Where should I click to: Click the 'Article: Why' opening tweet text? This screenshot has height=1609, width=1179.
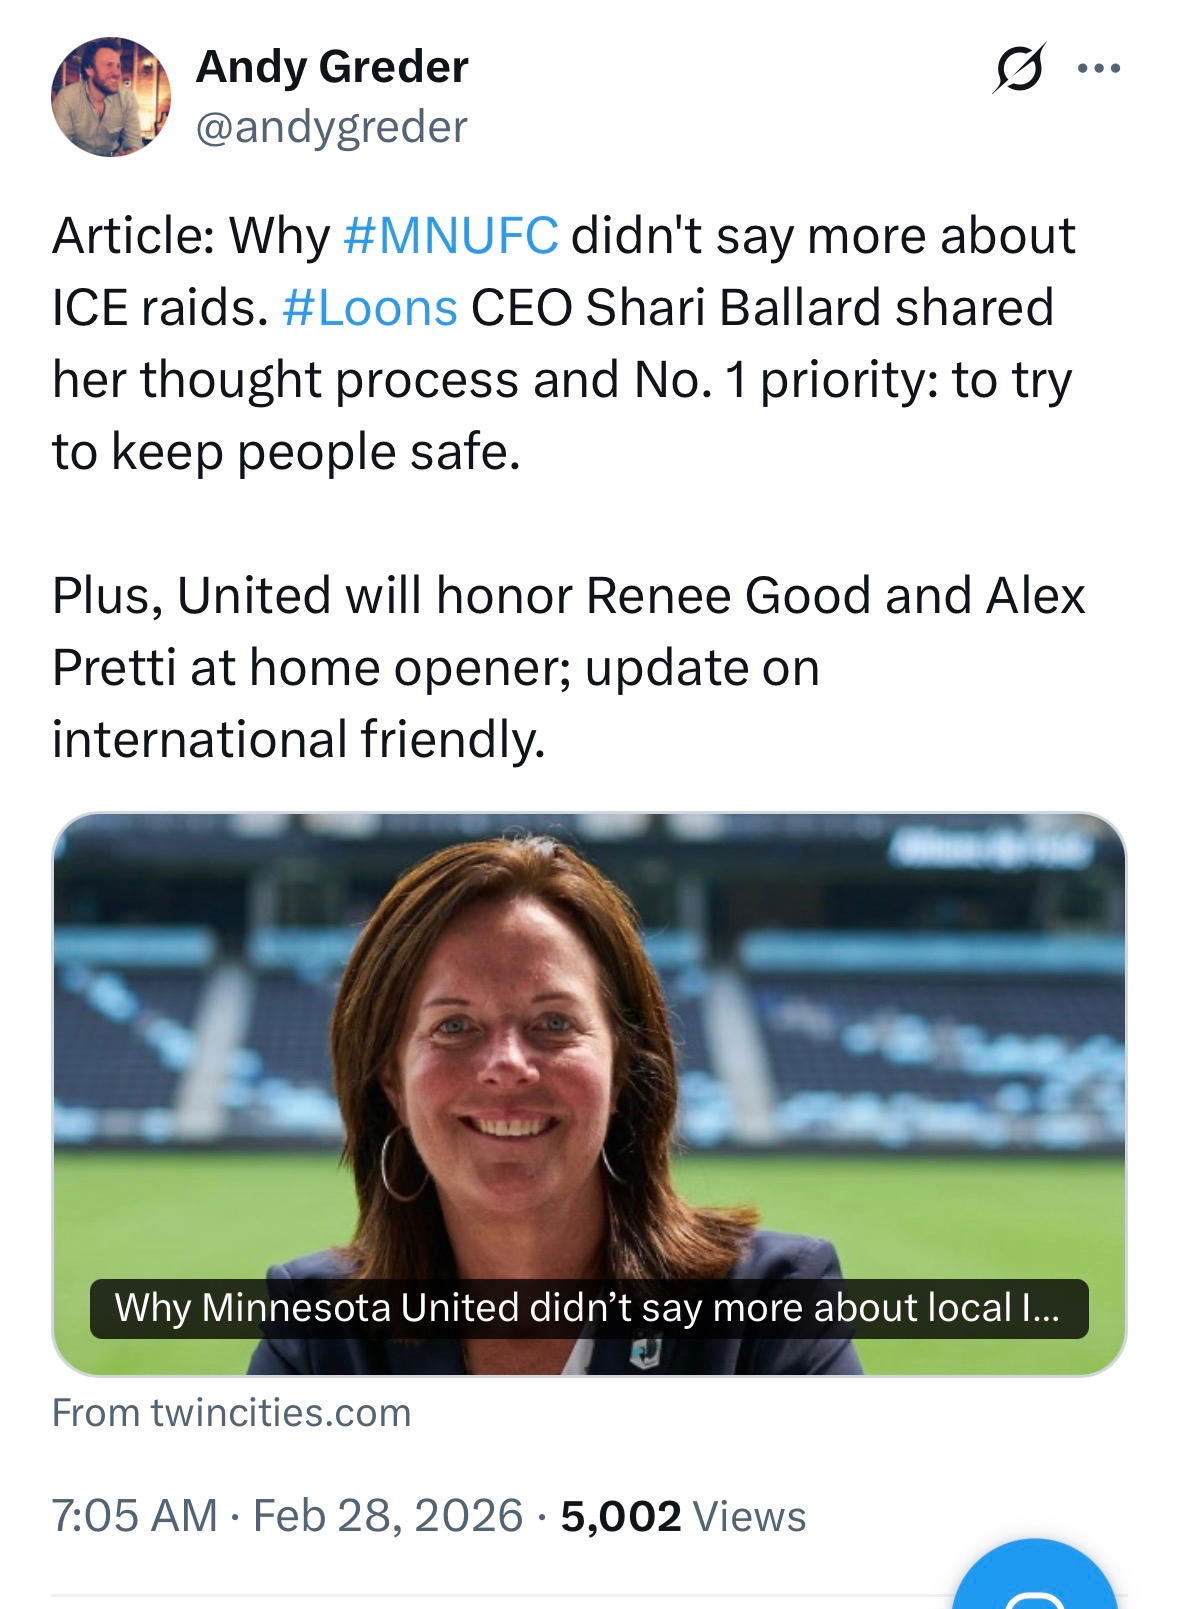(190, 236)
